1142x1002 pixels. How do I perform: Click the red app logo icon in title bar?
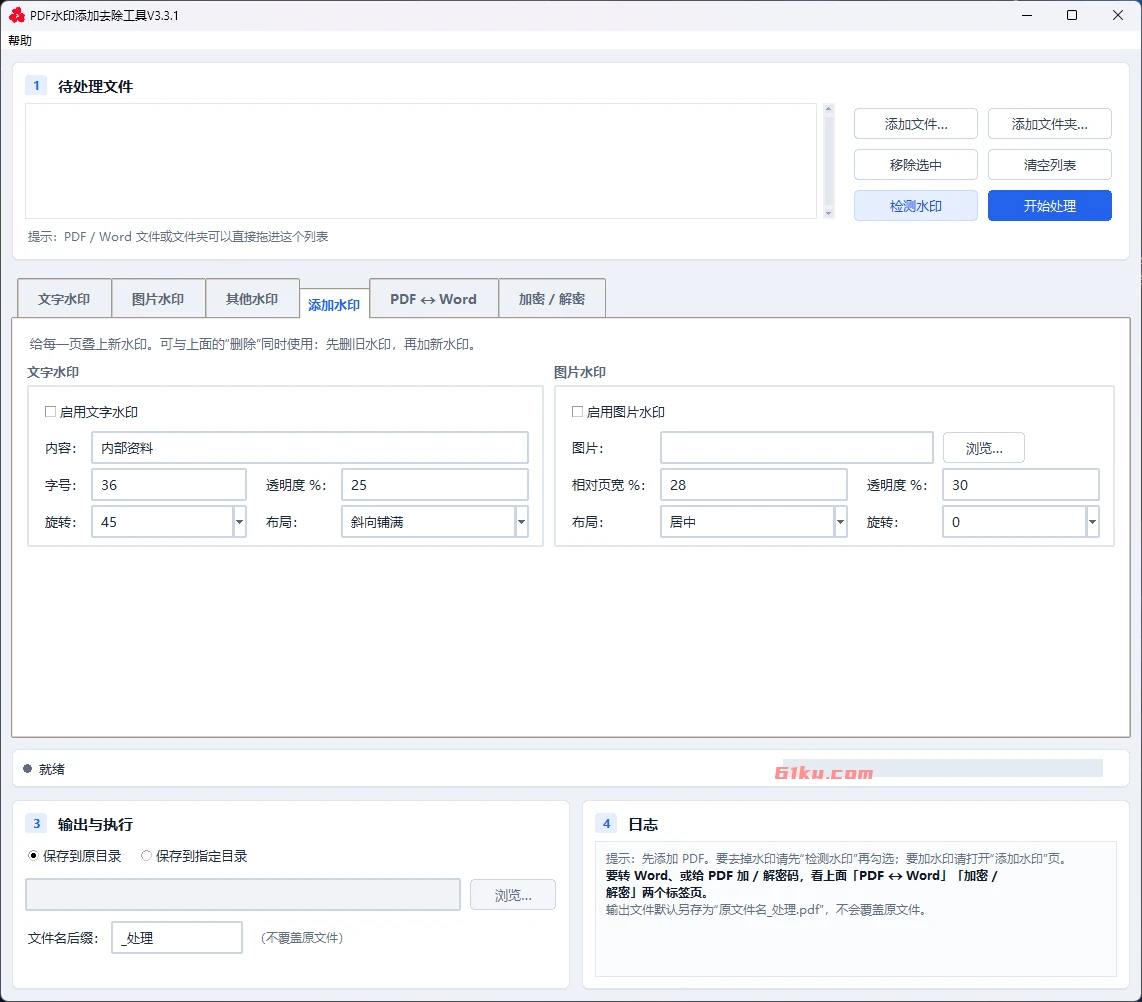pyautogui.click(x=17, y=15)
